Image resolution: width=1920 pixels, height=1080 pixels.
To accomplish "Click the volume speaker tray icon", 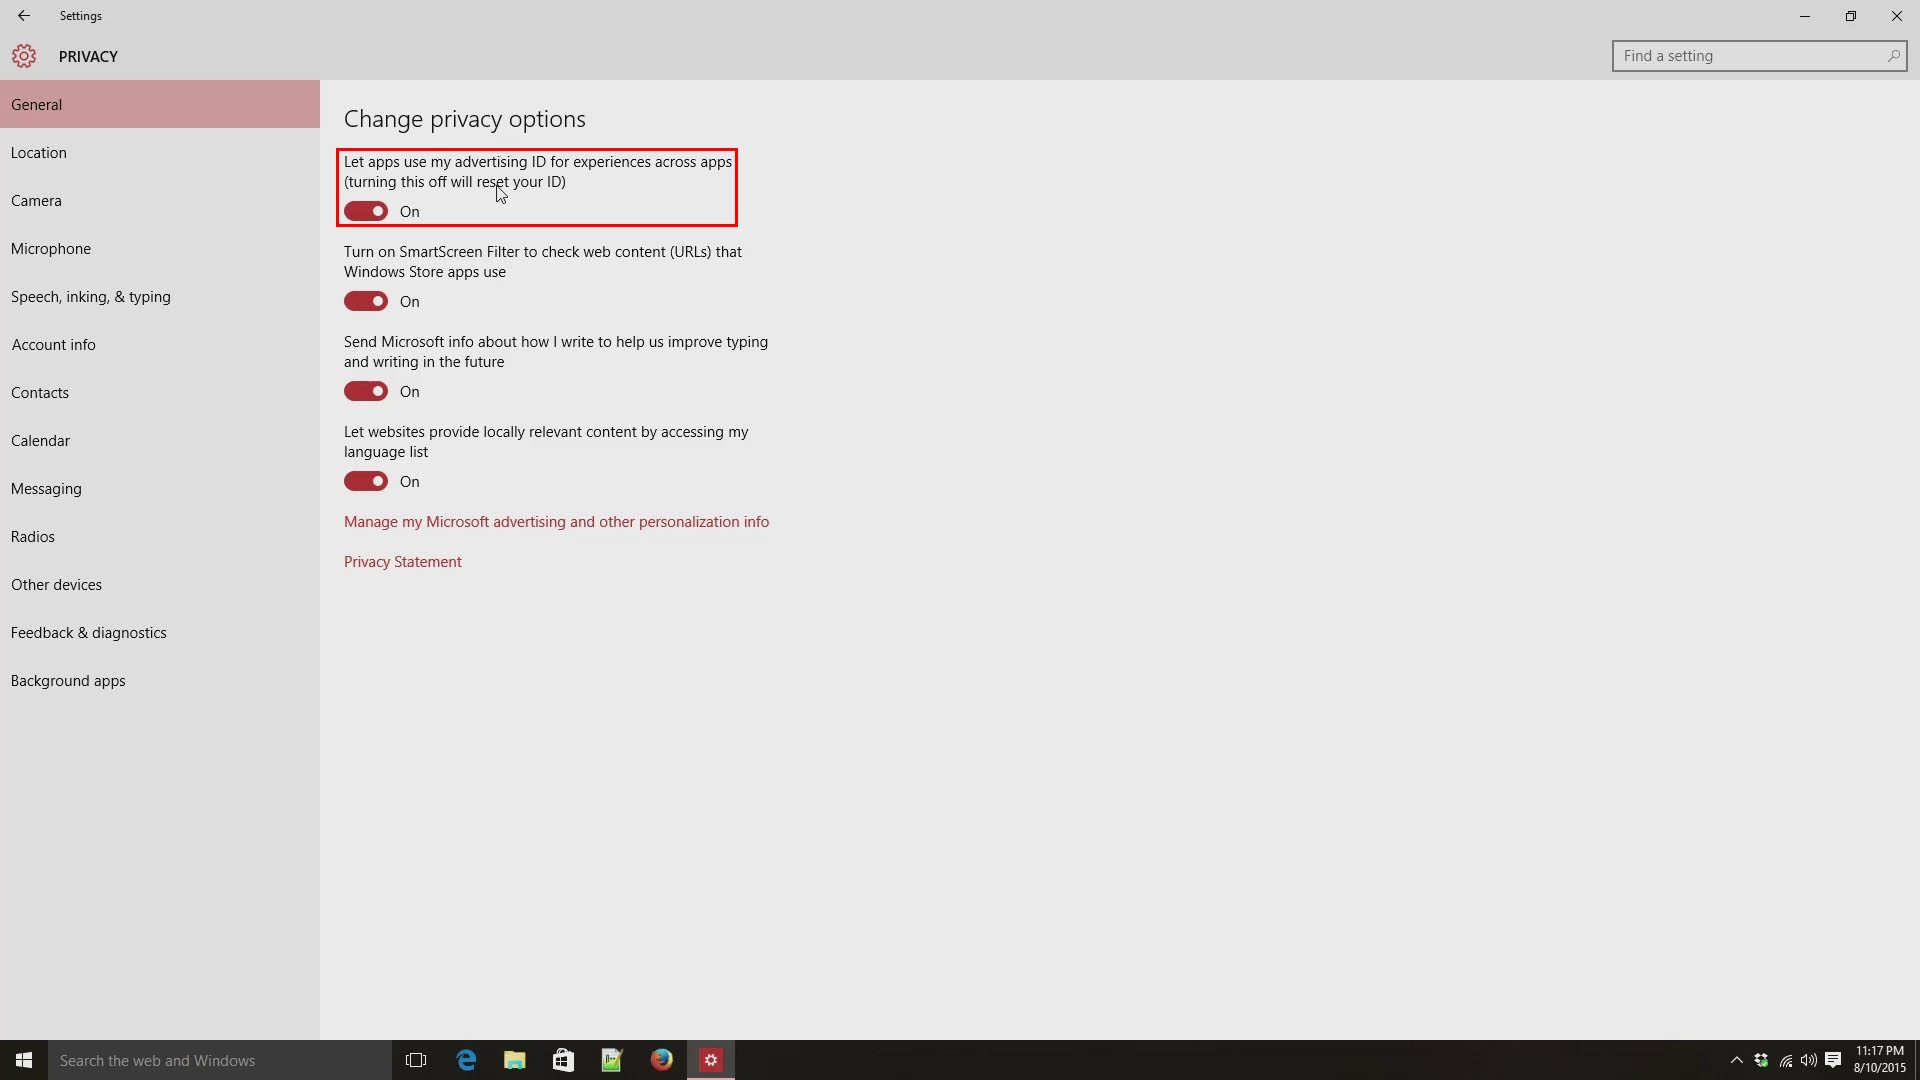I will point(1808,1060).
